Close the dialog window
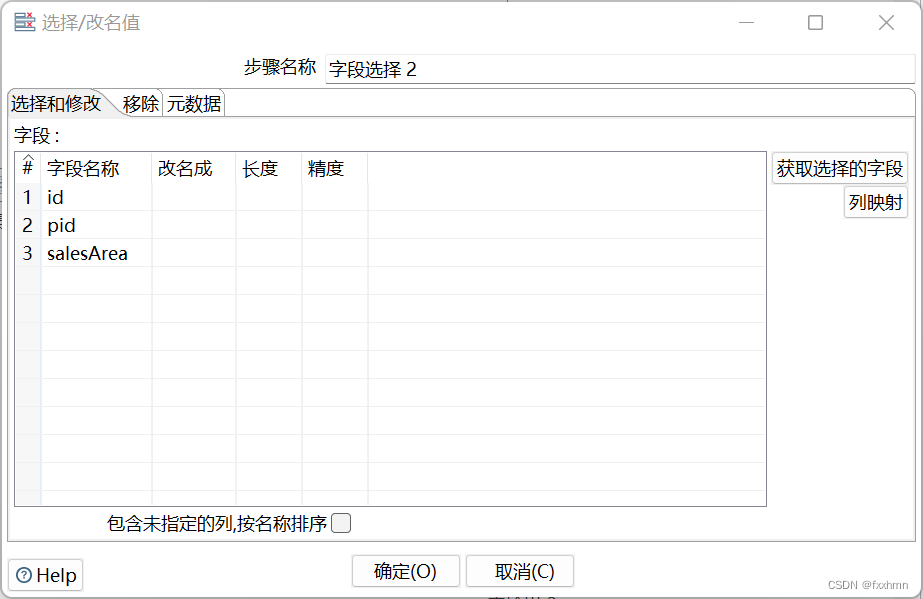This screenshot has width=923, height=599. pyautogui.click(x=886, y=22)
